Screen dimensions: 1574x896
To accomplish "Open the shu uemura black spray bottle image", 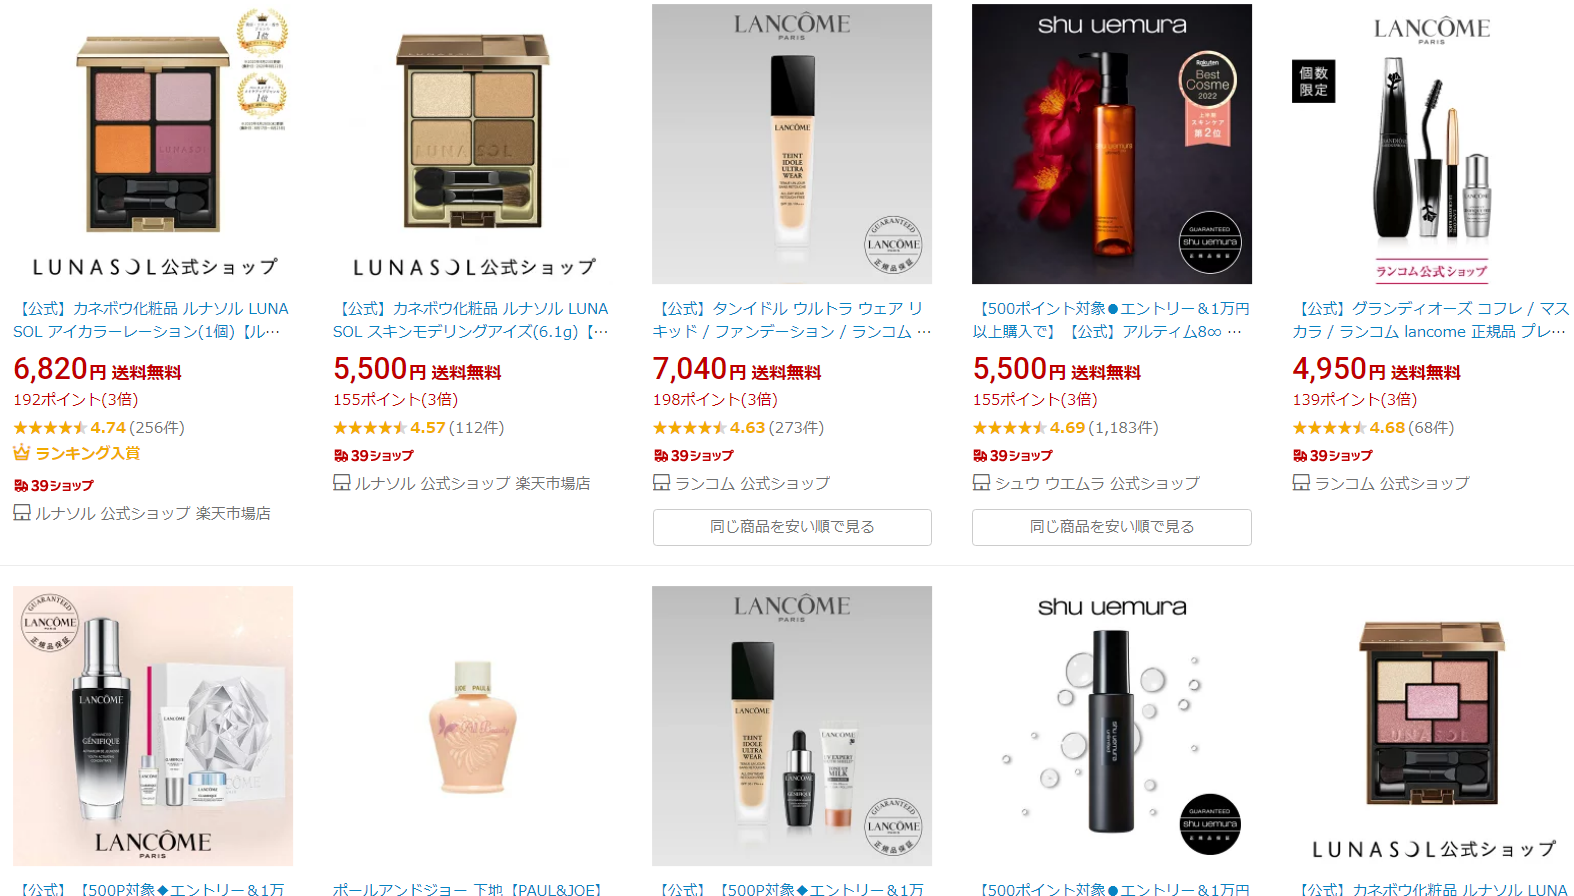I will tap(1112, 726).
